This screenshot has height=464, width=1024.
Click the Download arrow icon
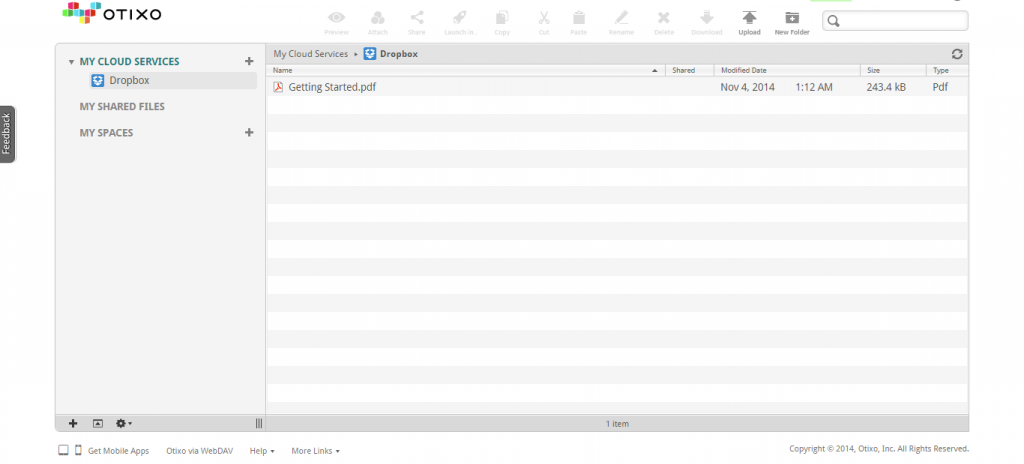coord(706,18)
